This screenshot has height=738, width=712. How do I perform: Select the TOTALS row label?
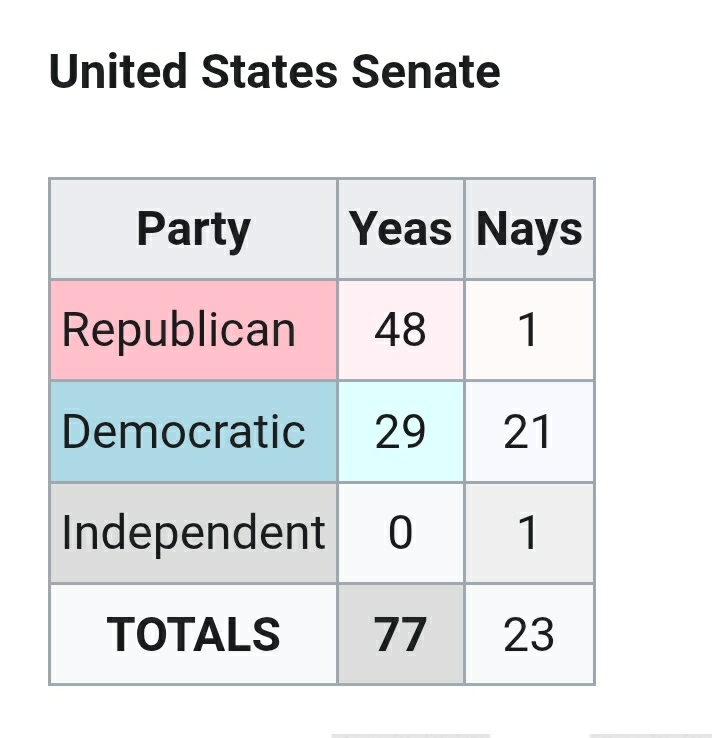193,634
